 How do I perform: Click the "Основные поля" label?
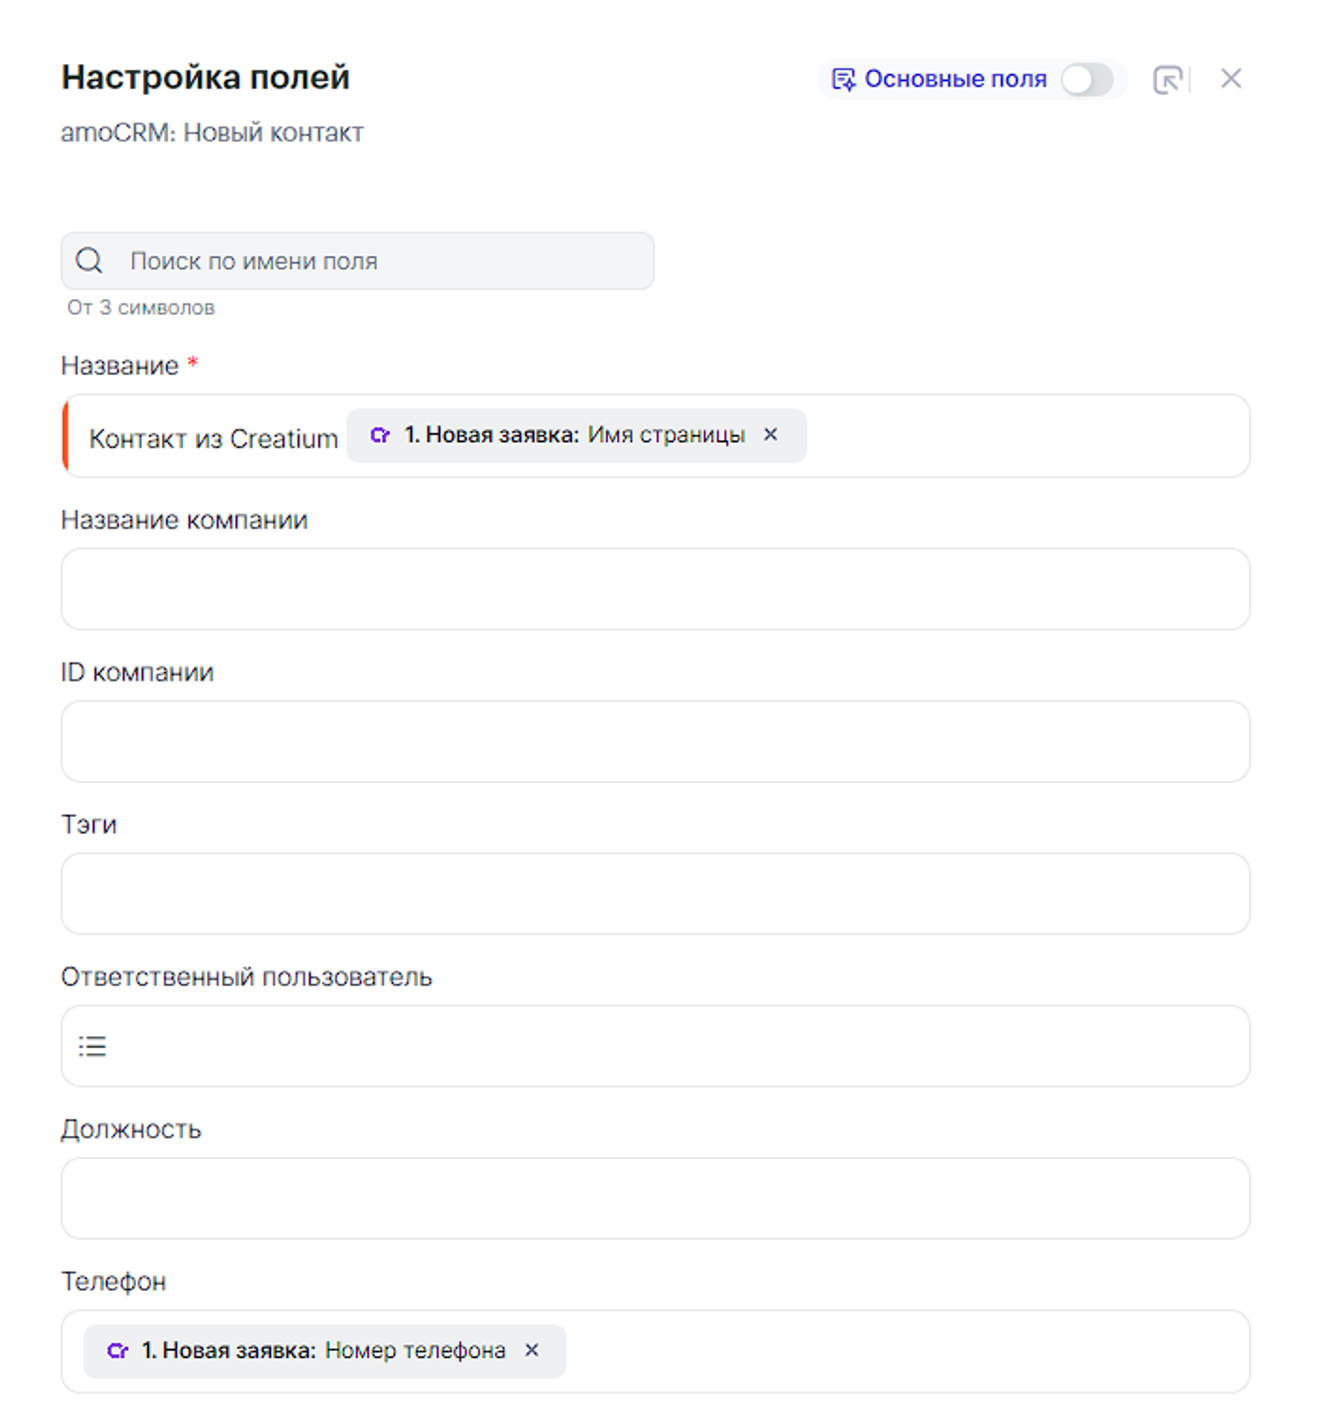click(x=955, y=79)
